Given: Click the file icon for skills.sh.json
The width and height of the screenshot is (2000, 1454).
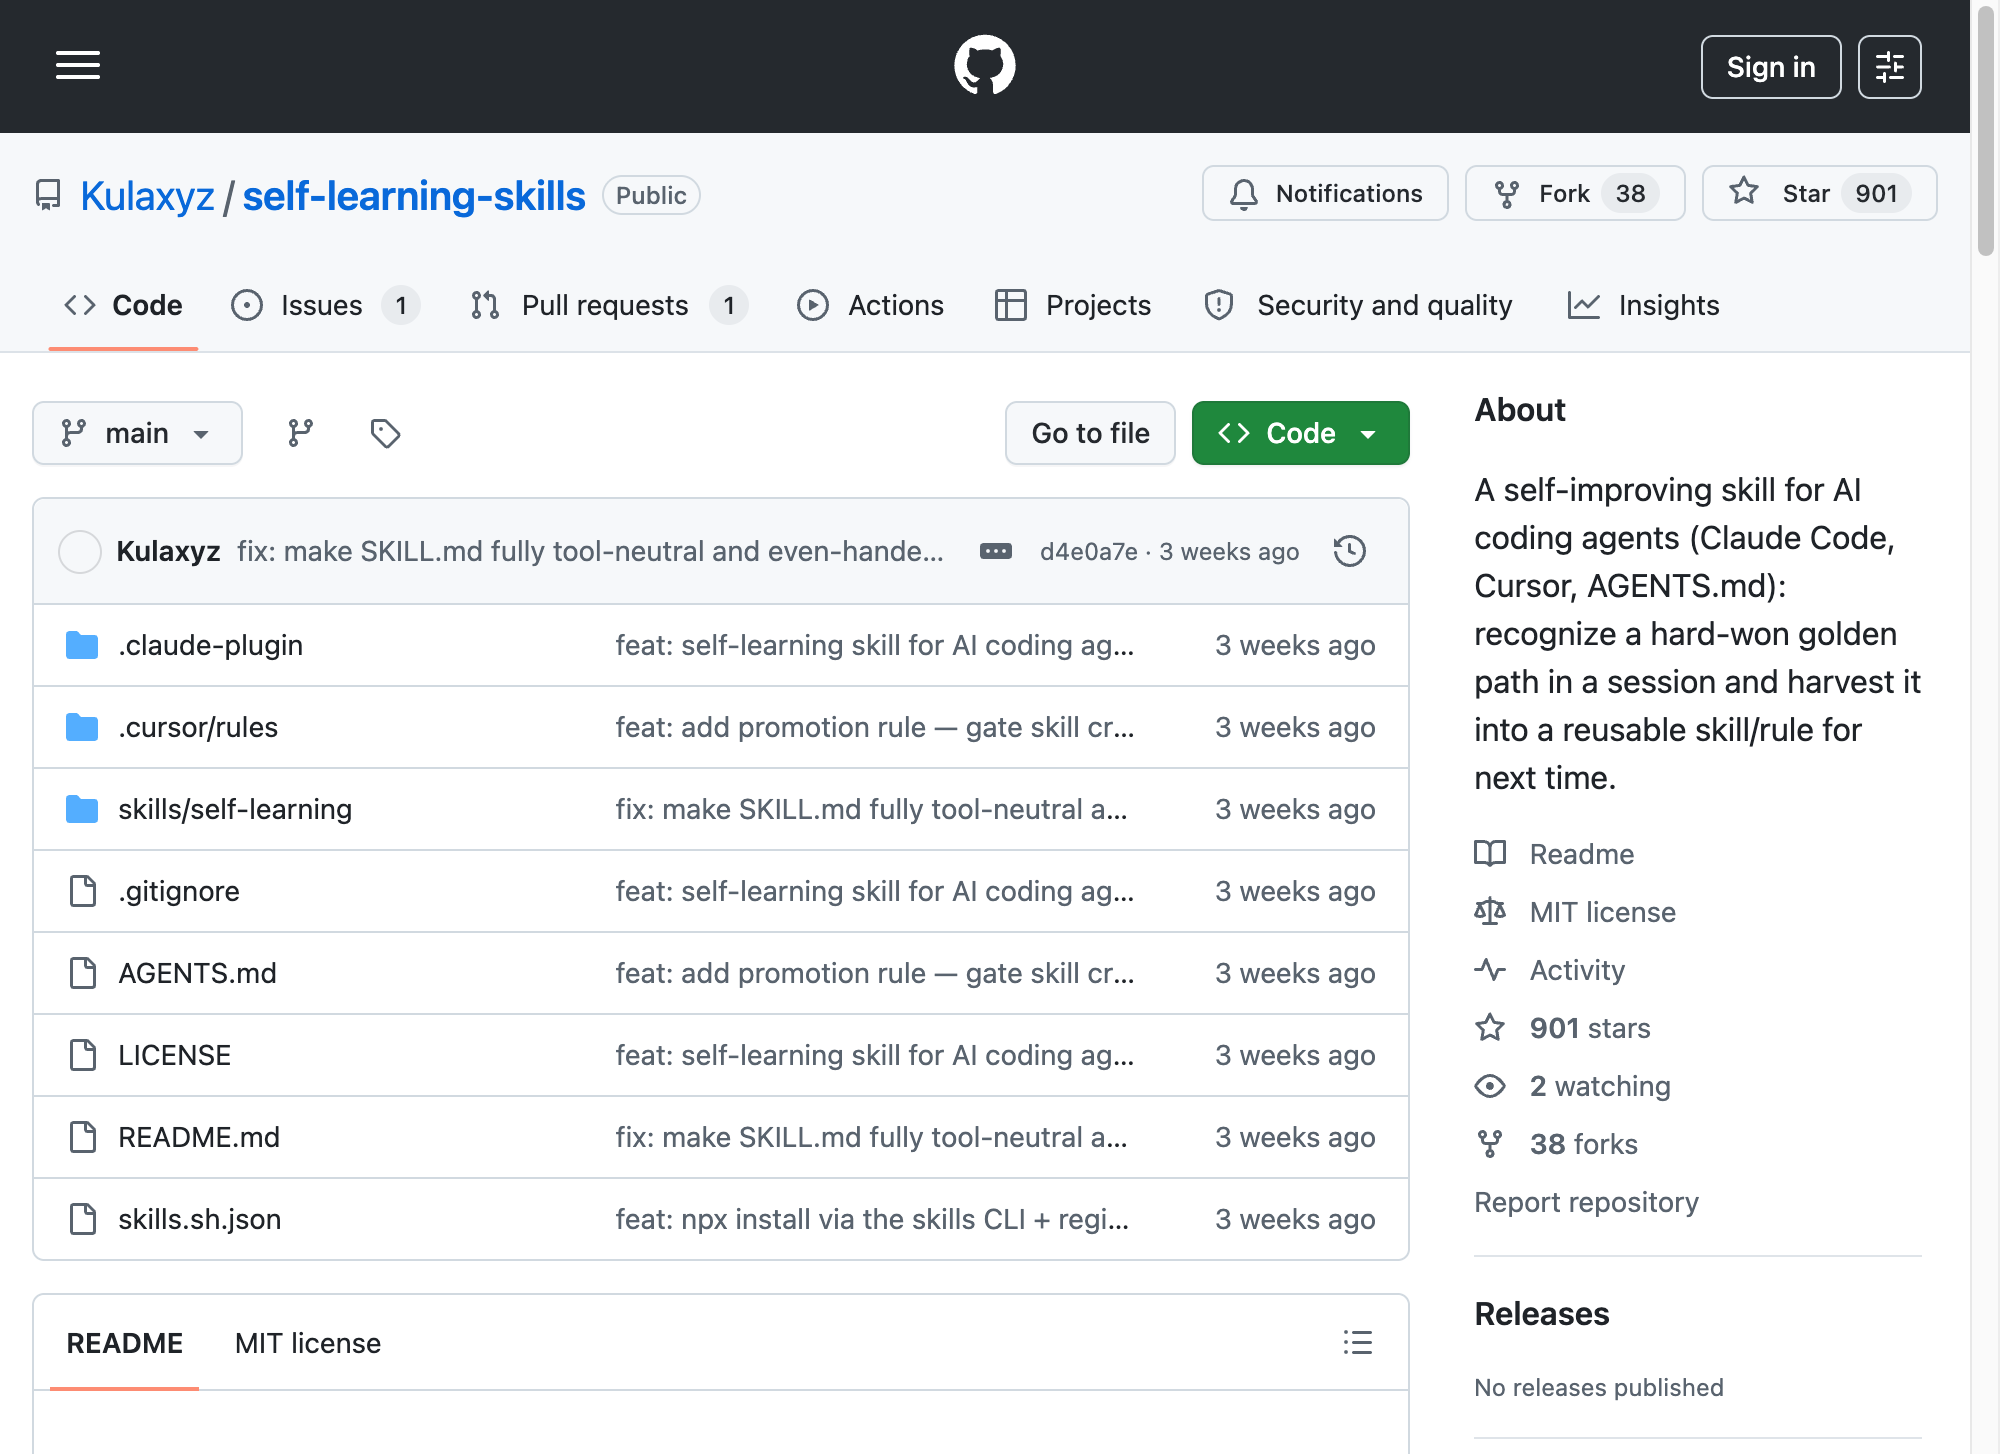Looking at the screenshot, I should click(83, 1219).
